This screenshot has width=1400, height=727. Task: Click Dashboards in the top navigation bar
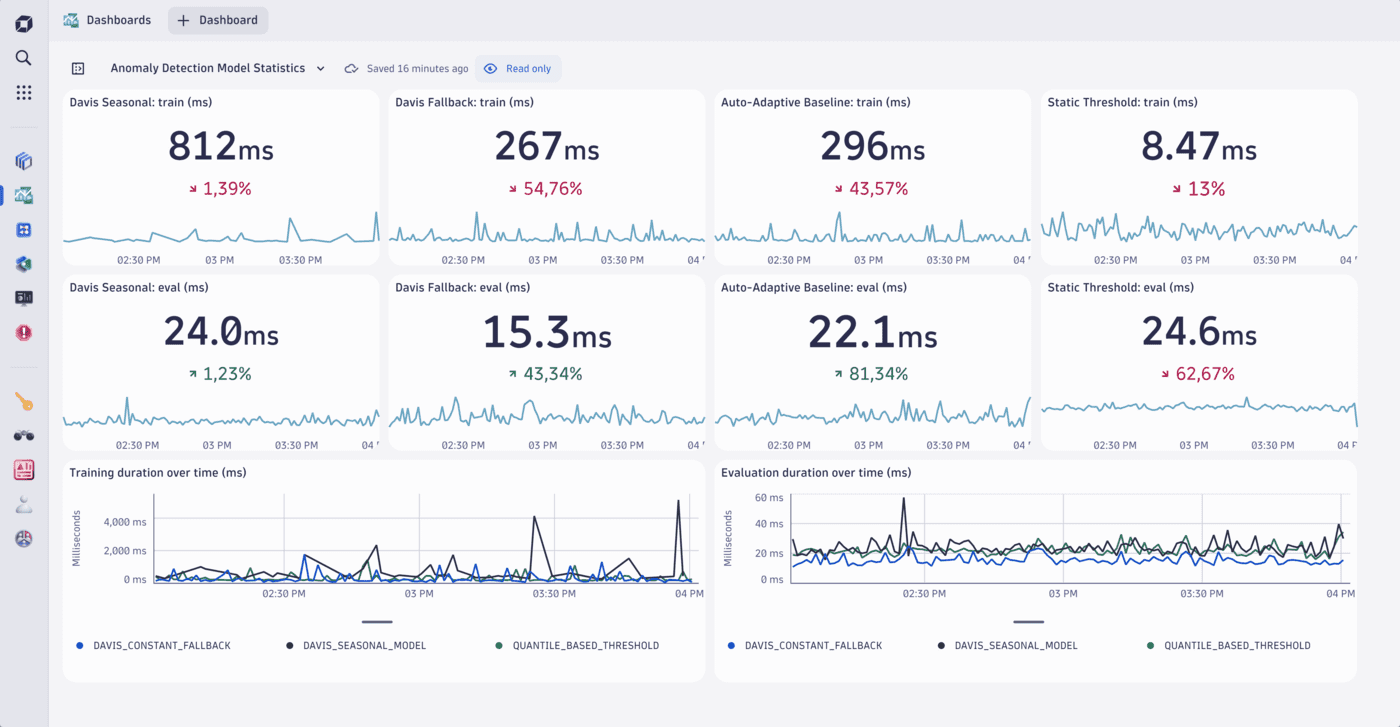(107, 20)
